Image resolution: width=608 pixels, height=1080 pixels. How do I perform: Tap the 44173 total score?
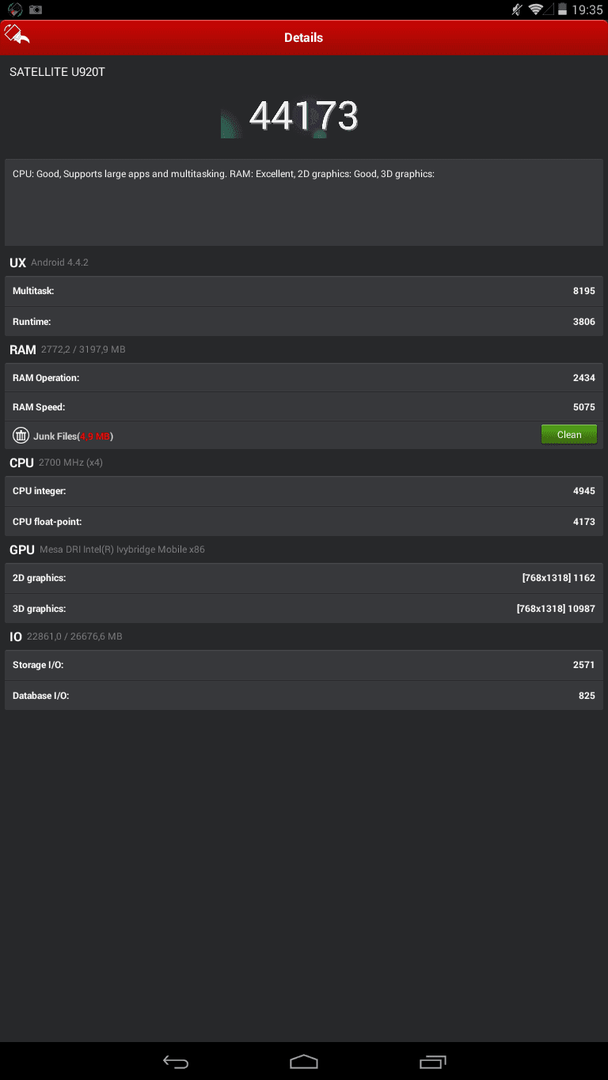[303, 116]
